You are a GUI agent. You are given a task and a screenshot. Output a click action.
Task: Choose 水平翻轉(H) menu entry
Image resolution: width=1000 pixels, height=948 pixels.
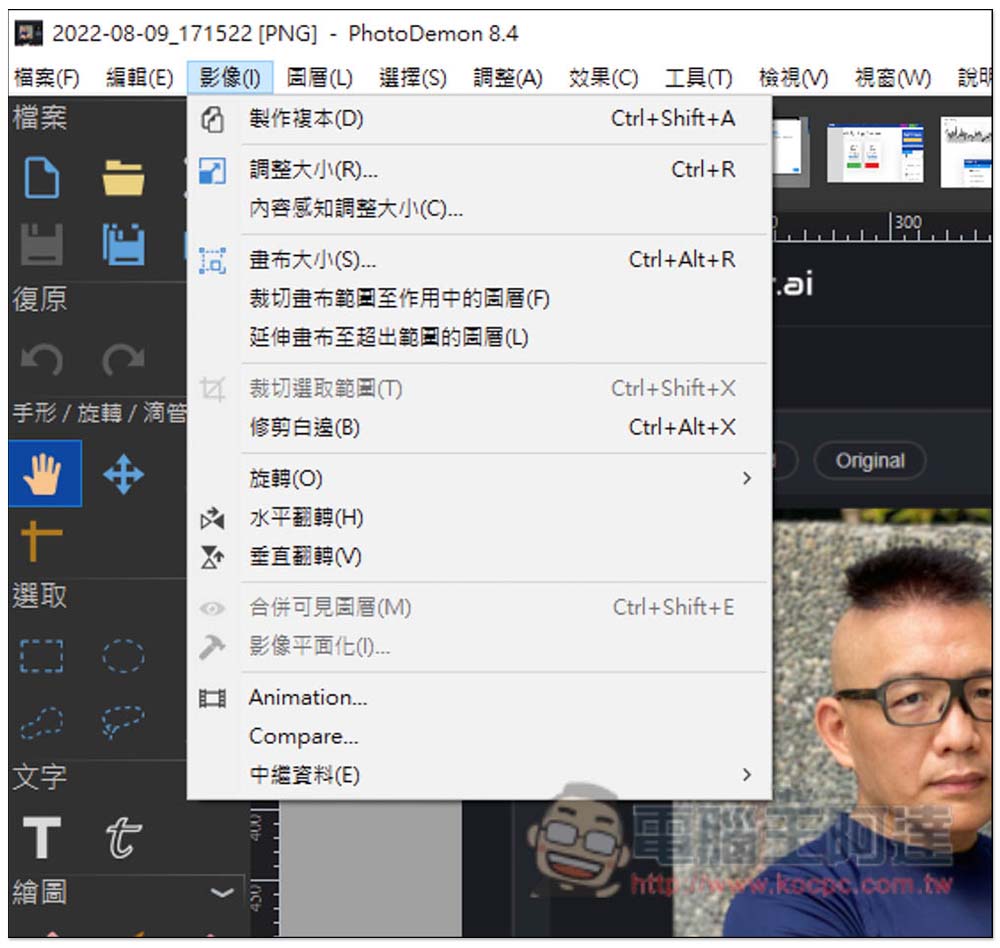[x=306, y=518]
